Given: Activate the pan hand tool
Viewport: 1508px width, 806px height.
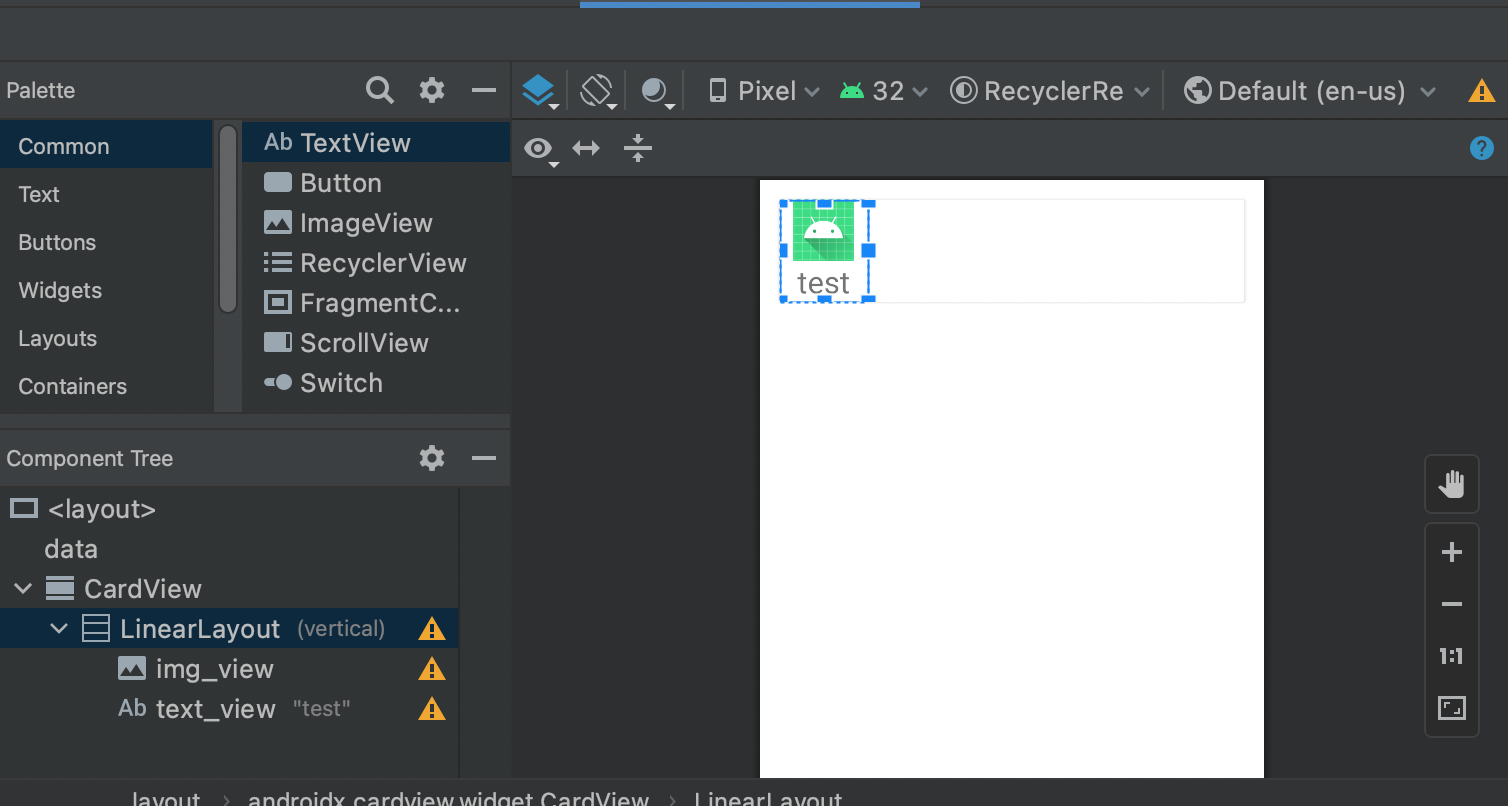Looking at the screenshot, I should 1451,485.
